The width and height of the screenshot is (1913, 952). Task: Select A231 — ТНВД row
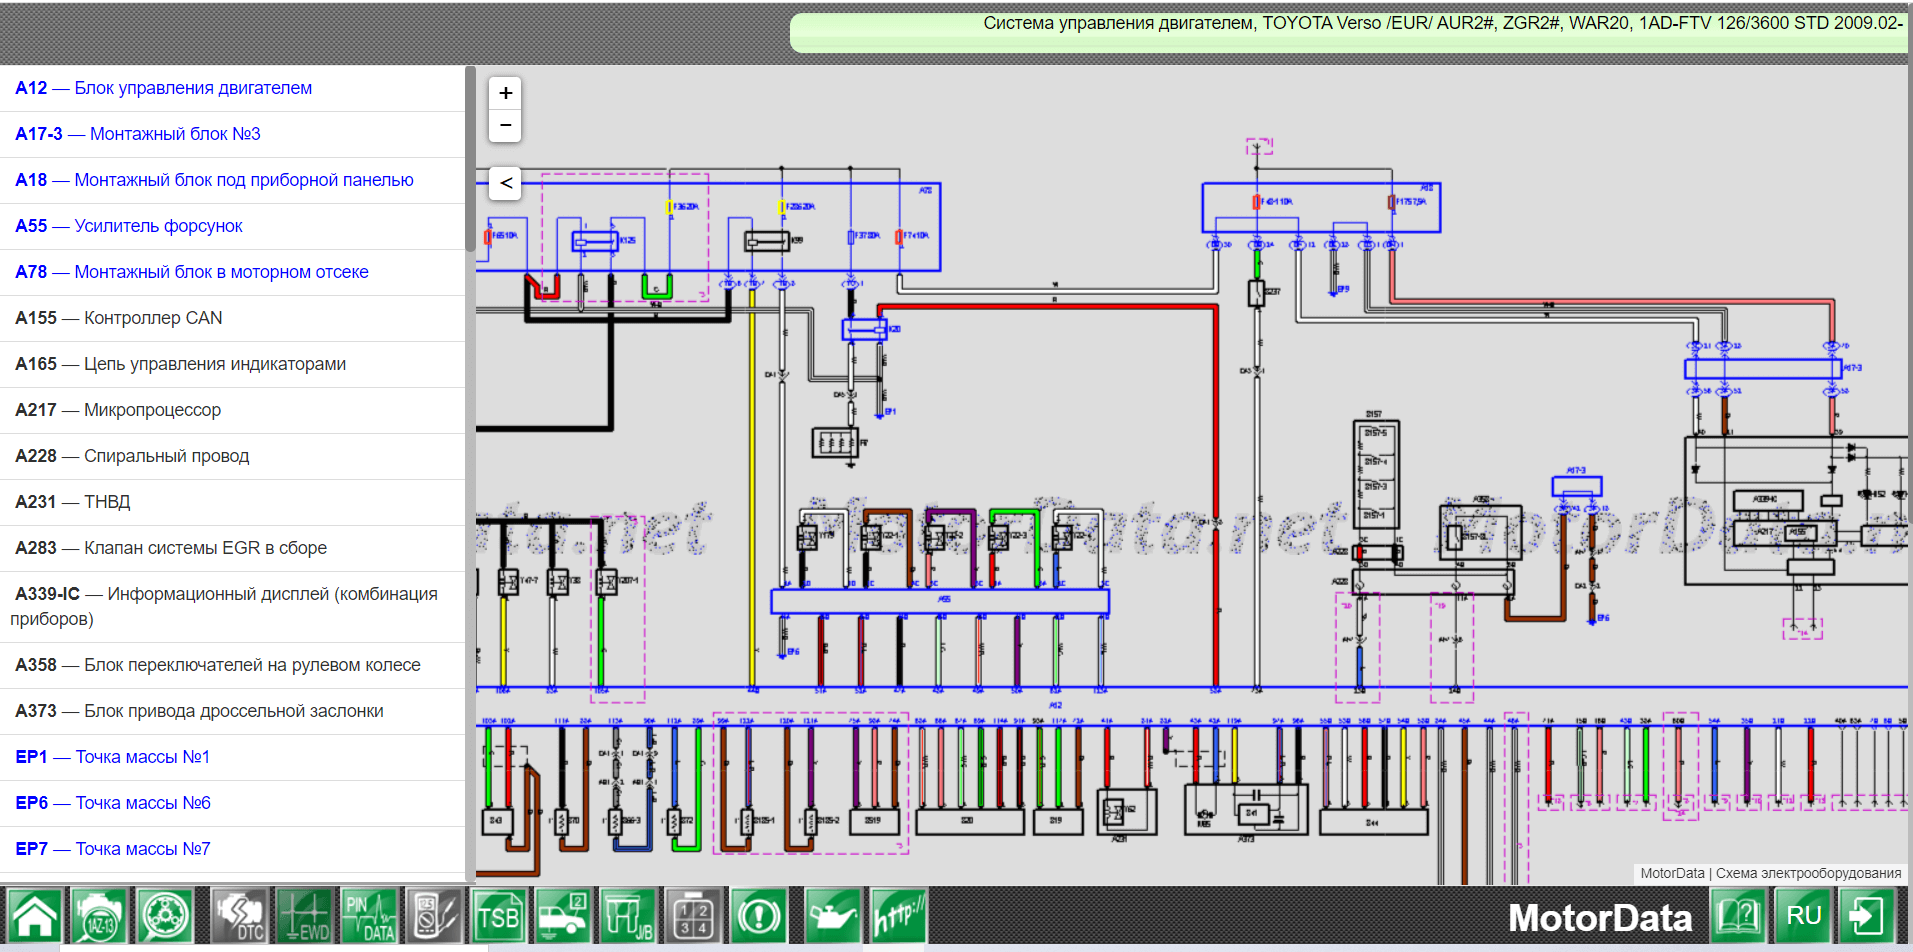(x=232, y=502)
